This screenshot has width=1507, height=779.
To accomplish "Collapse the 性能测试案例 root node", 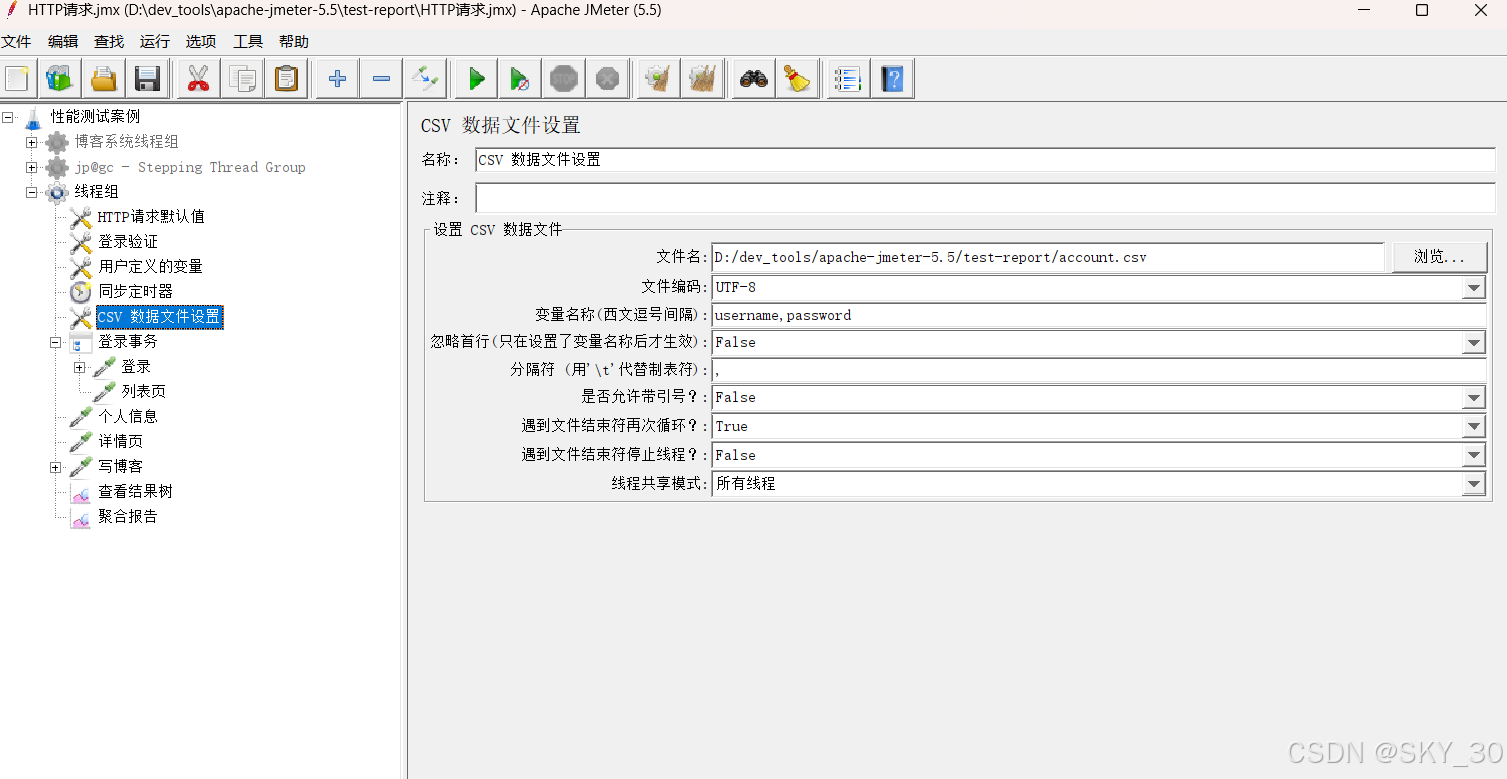I will [x=8, y=117].
